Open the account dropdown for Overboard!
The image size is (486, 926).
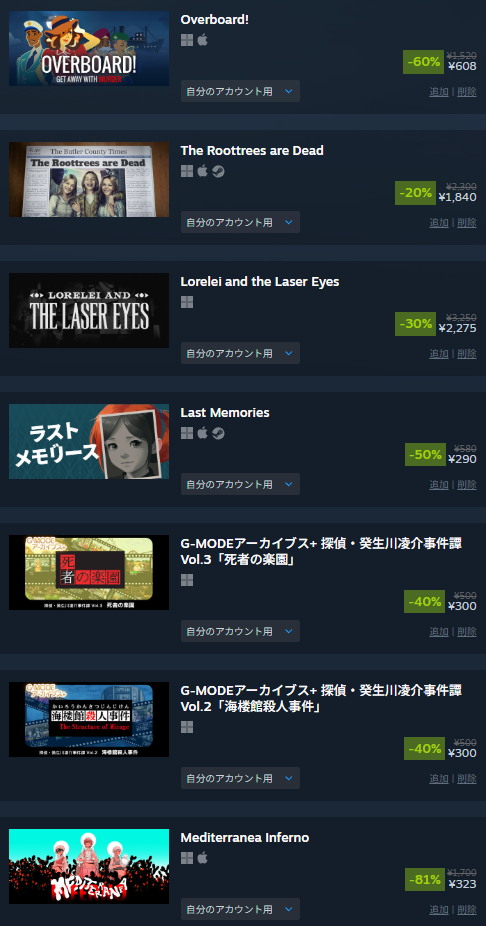point(240,92)
